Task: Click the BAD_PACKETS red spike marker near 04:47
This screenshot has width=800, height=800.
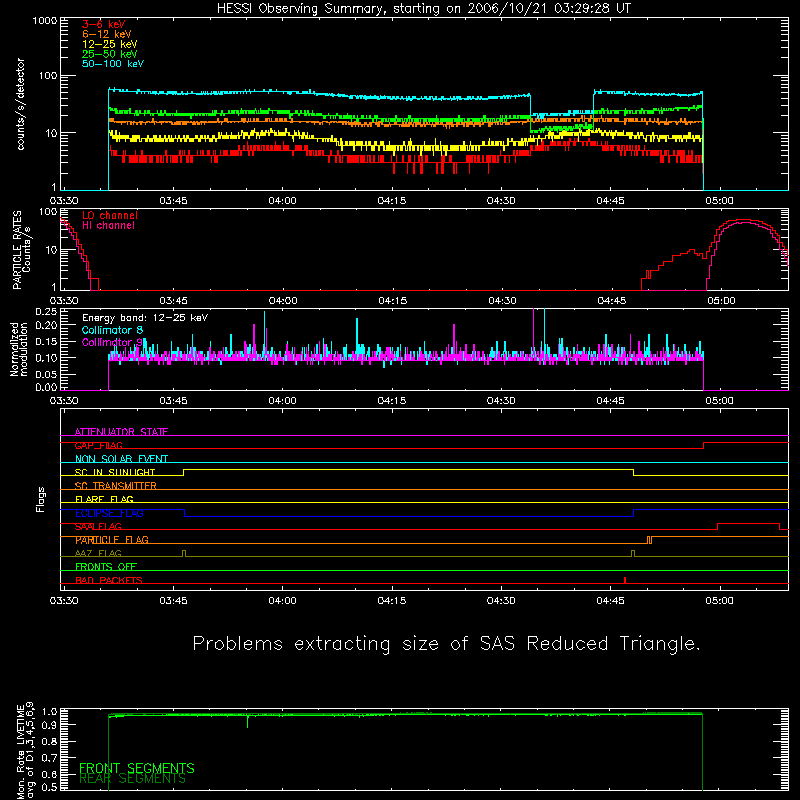Action: (625, 580)
